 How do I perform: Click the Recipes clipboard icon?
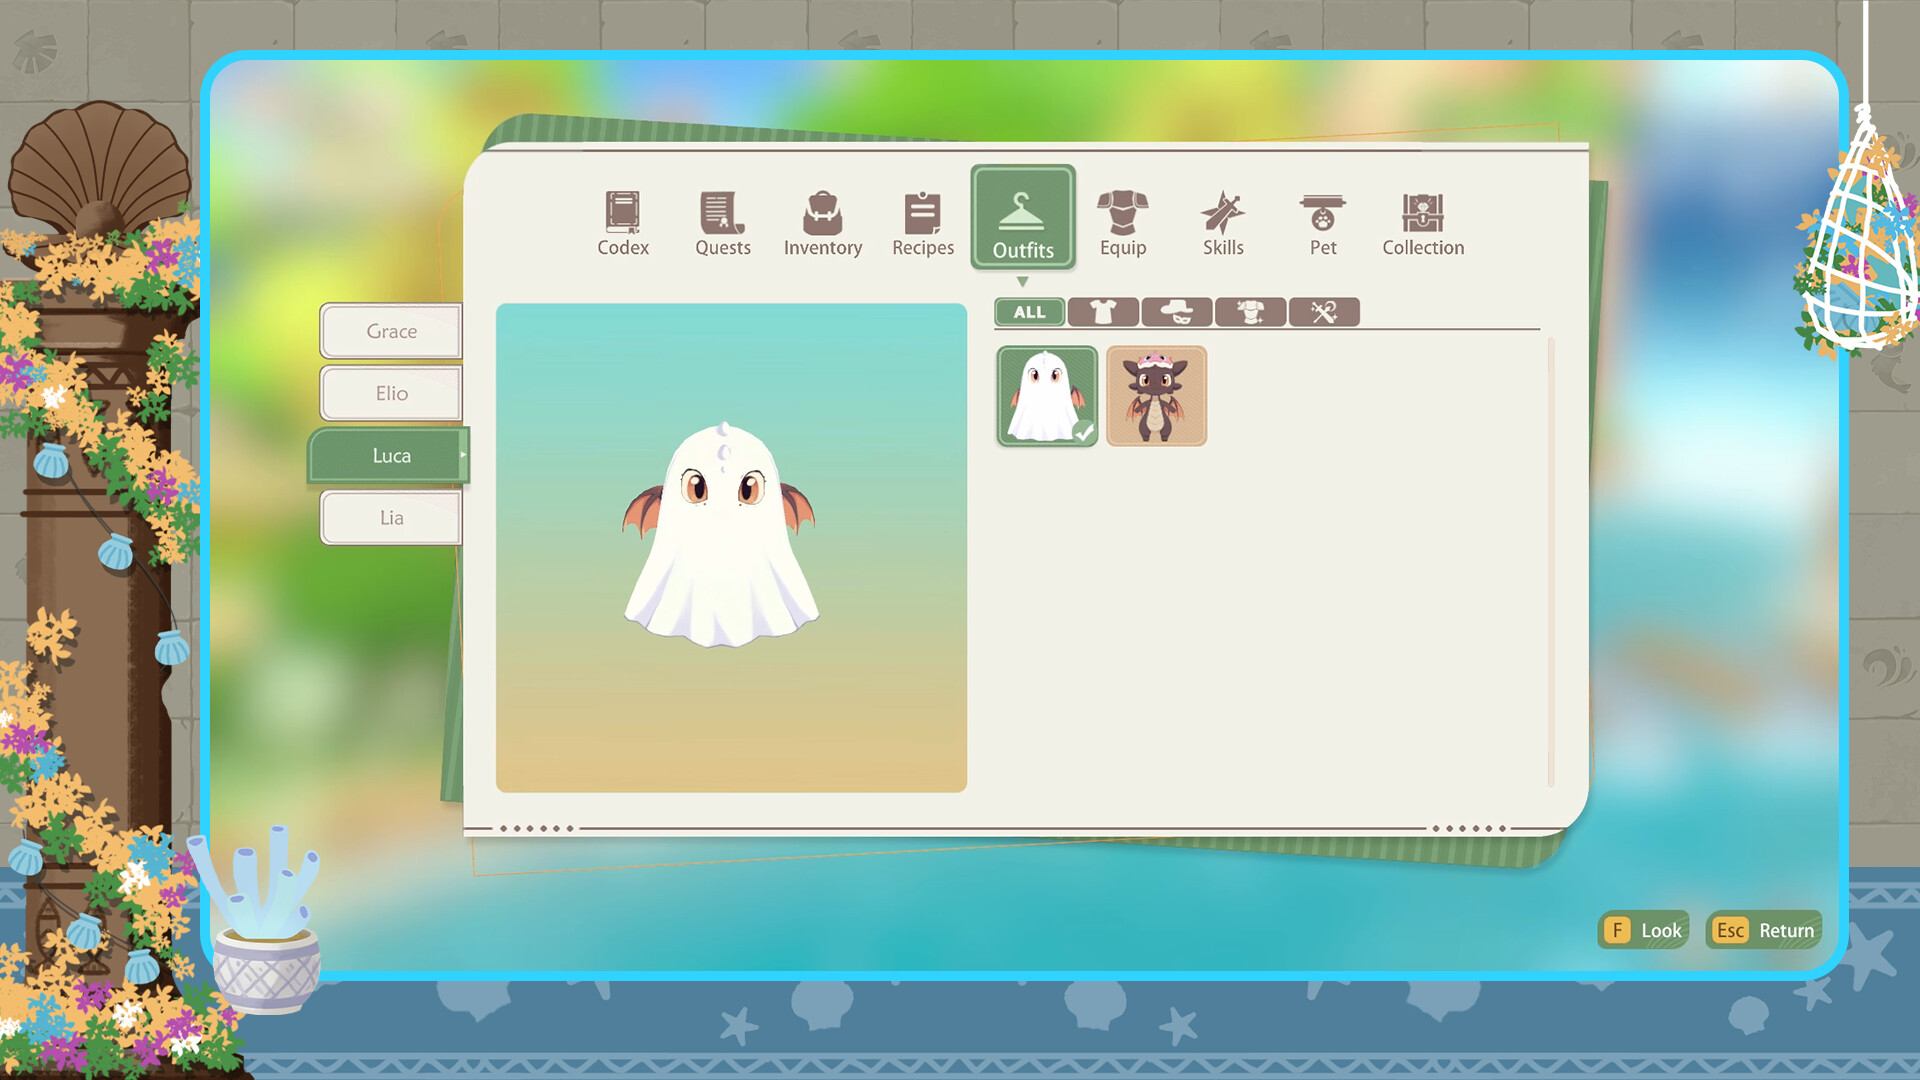coord(921,215)
